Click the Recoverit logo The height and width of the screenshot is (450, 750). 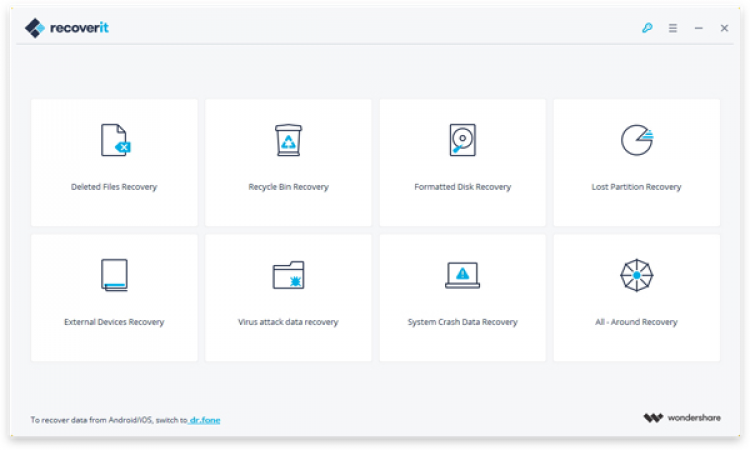(67, 28)
